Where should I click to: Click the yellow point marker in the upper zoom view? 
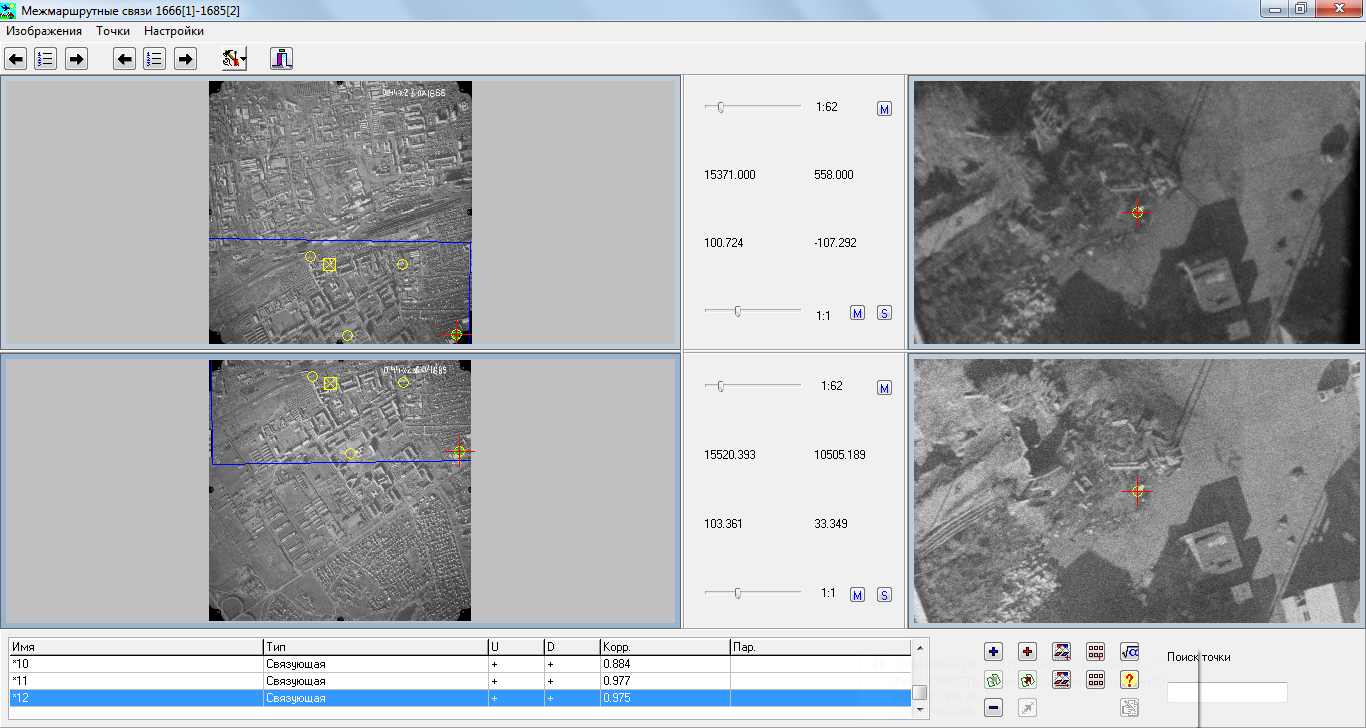(x=1138, y=212)
